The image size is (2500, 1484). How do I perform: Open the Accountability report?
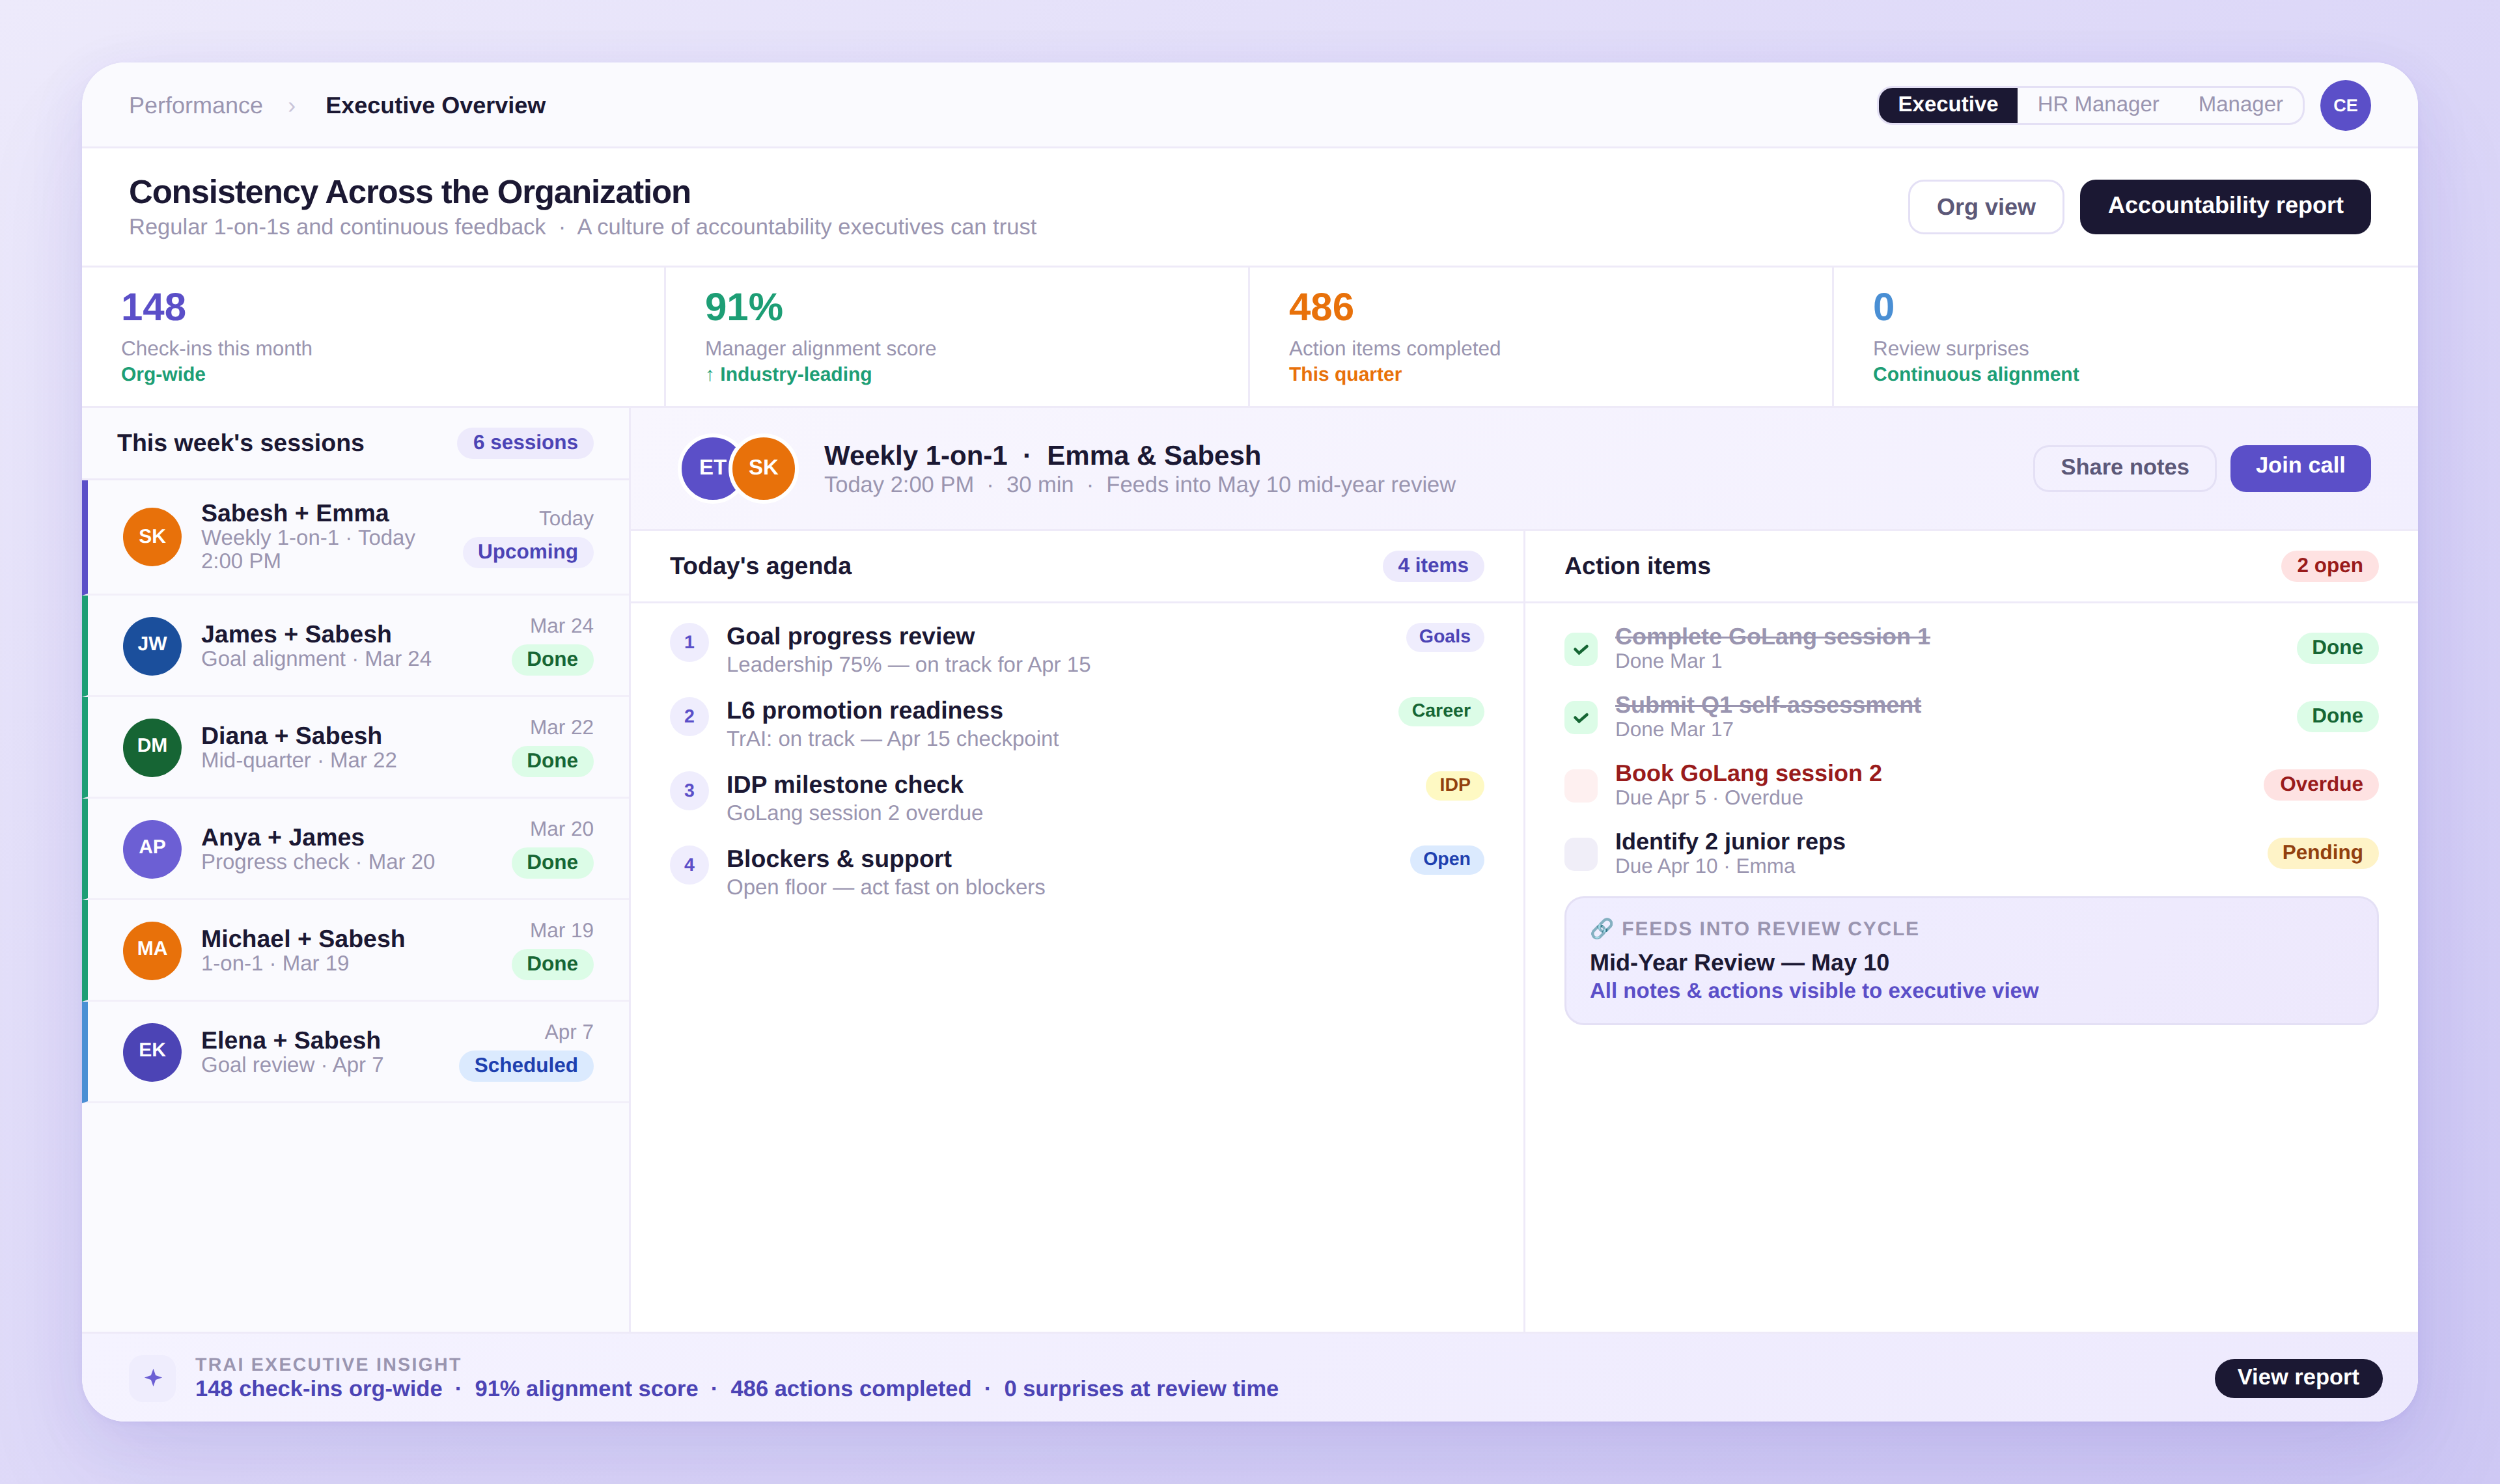tap(2225, 206)
